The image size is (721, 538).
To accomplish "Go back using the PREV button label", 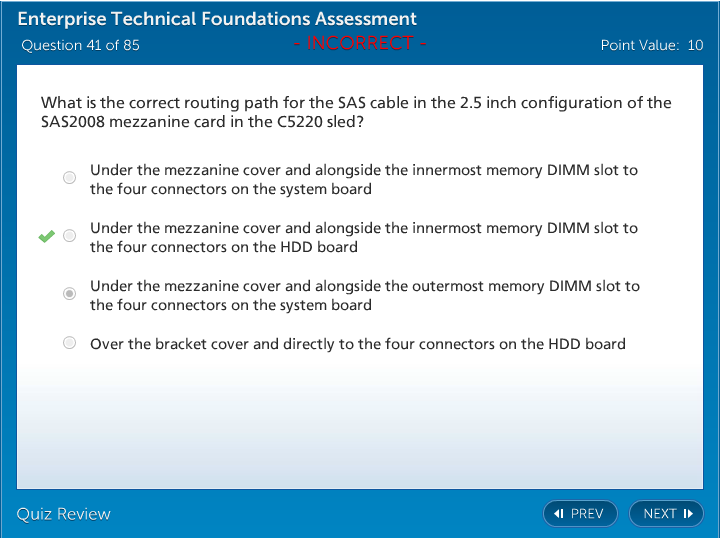I will [x=587, y=514].
